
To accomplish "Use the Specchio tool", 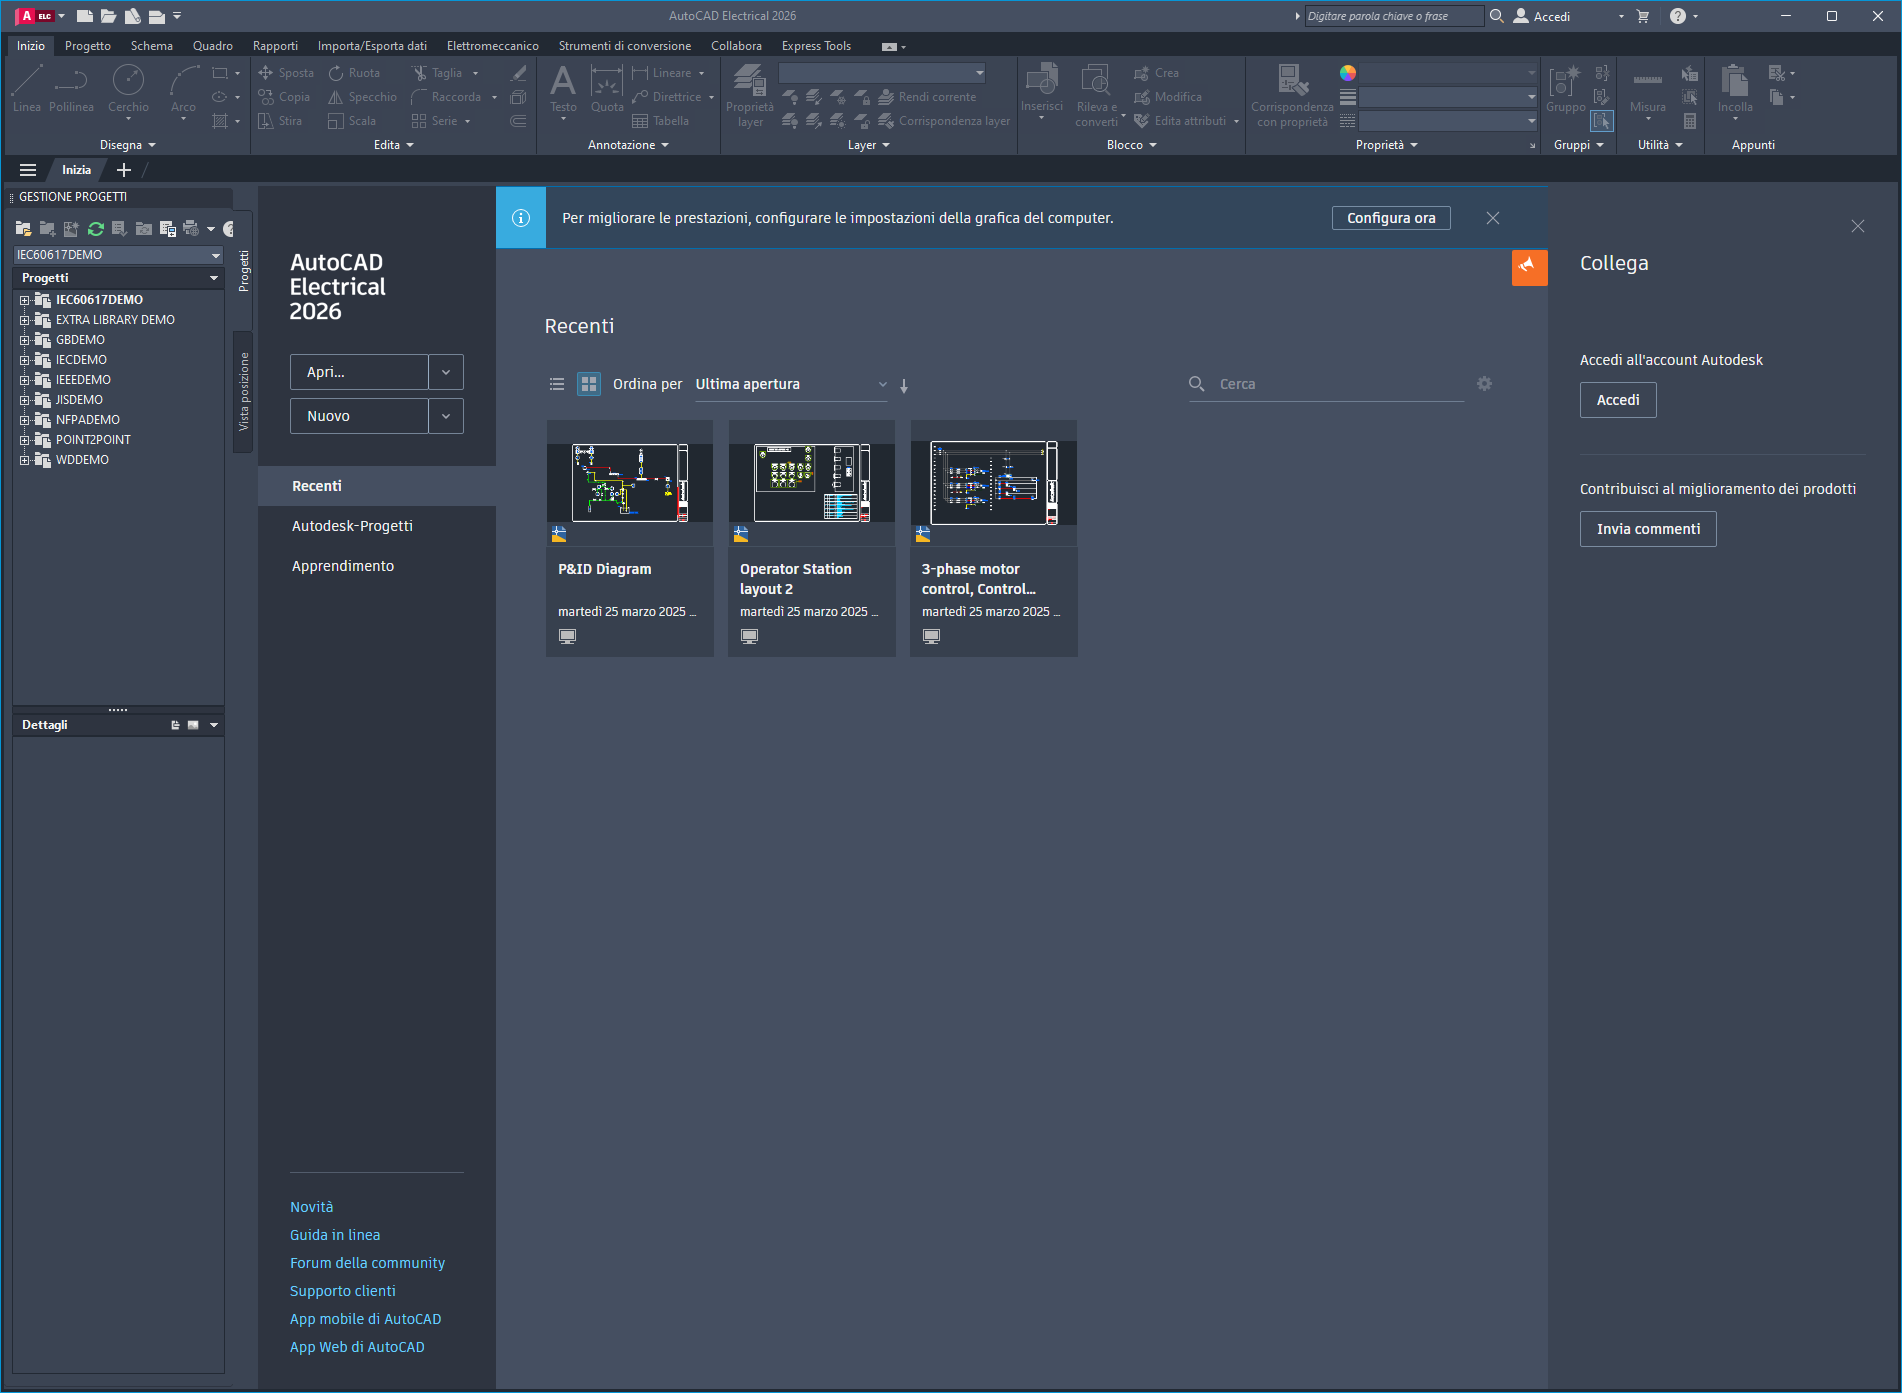I will (362, 97).
